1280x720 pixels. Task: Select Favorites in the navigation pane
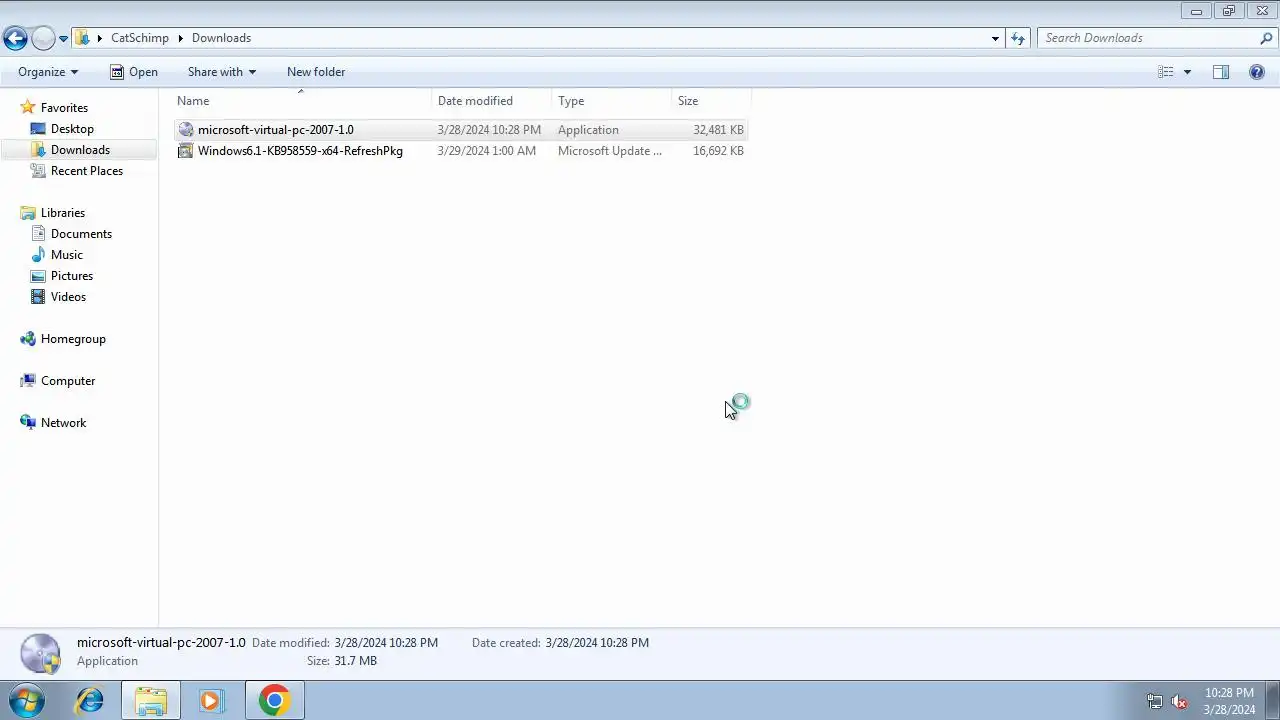[x=64, y=108]
